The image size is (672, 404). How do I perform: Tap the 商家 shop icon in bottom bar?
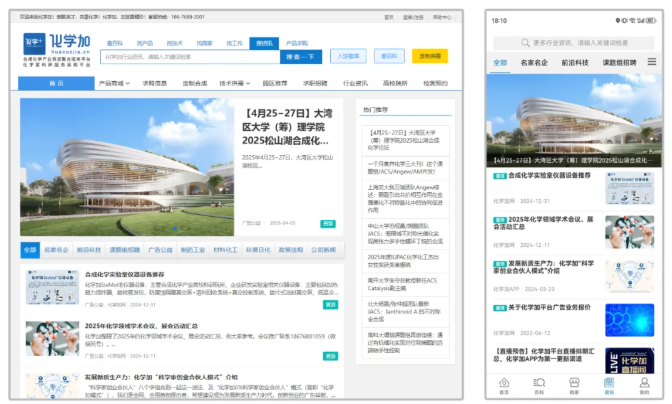574,385
